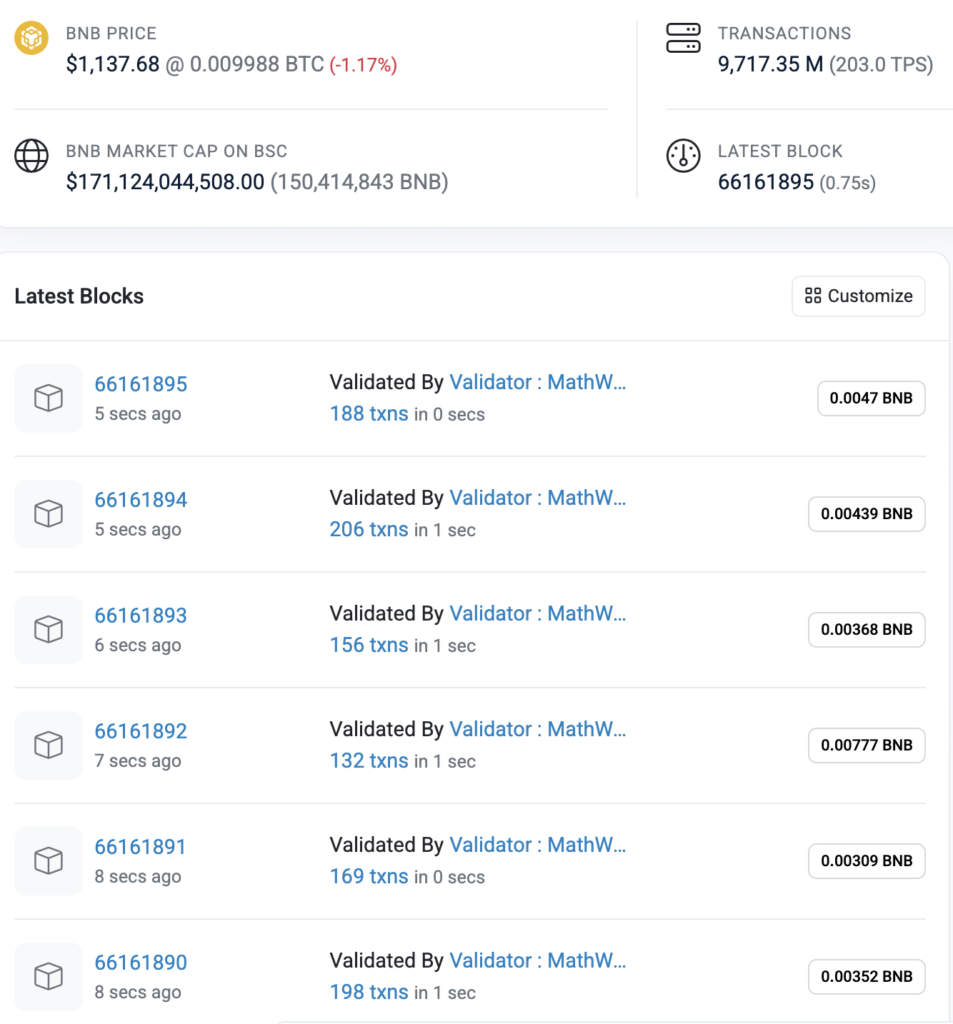
Task: Click the BNB price value $1,137.68
Action: click(113, 65)
